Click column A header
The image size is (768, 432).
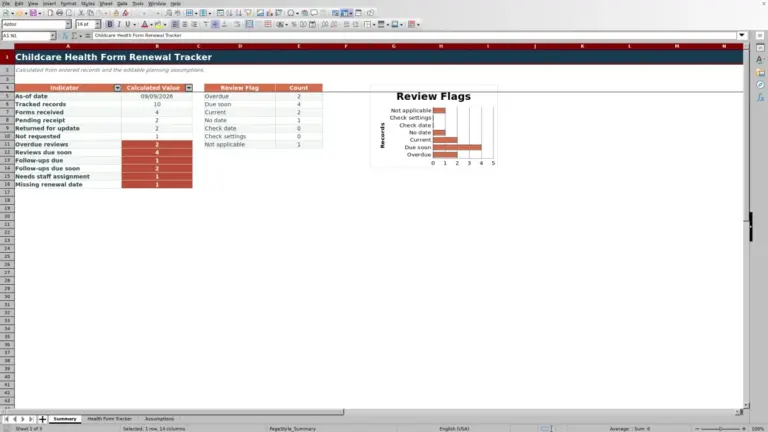(x=68, y=46)
